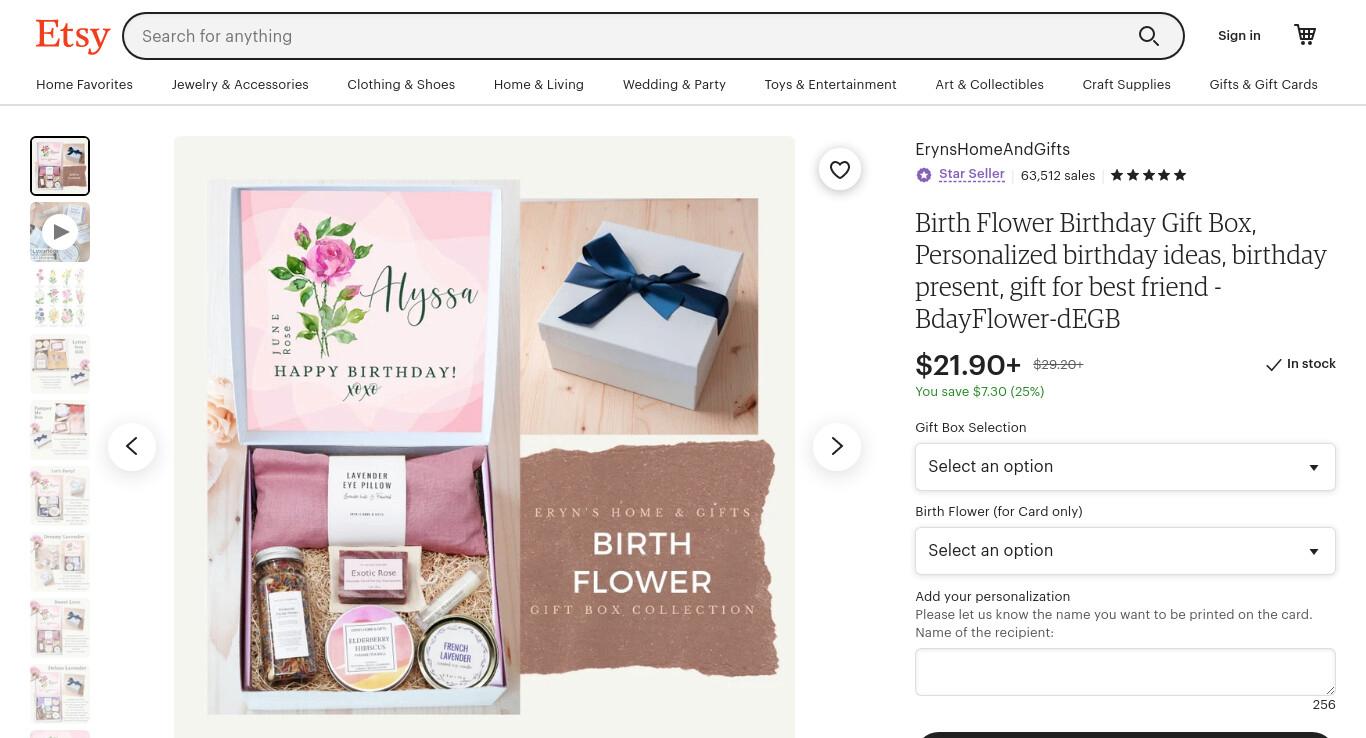
Task: Click the search for anything box
Action: tap(630, 36)
